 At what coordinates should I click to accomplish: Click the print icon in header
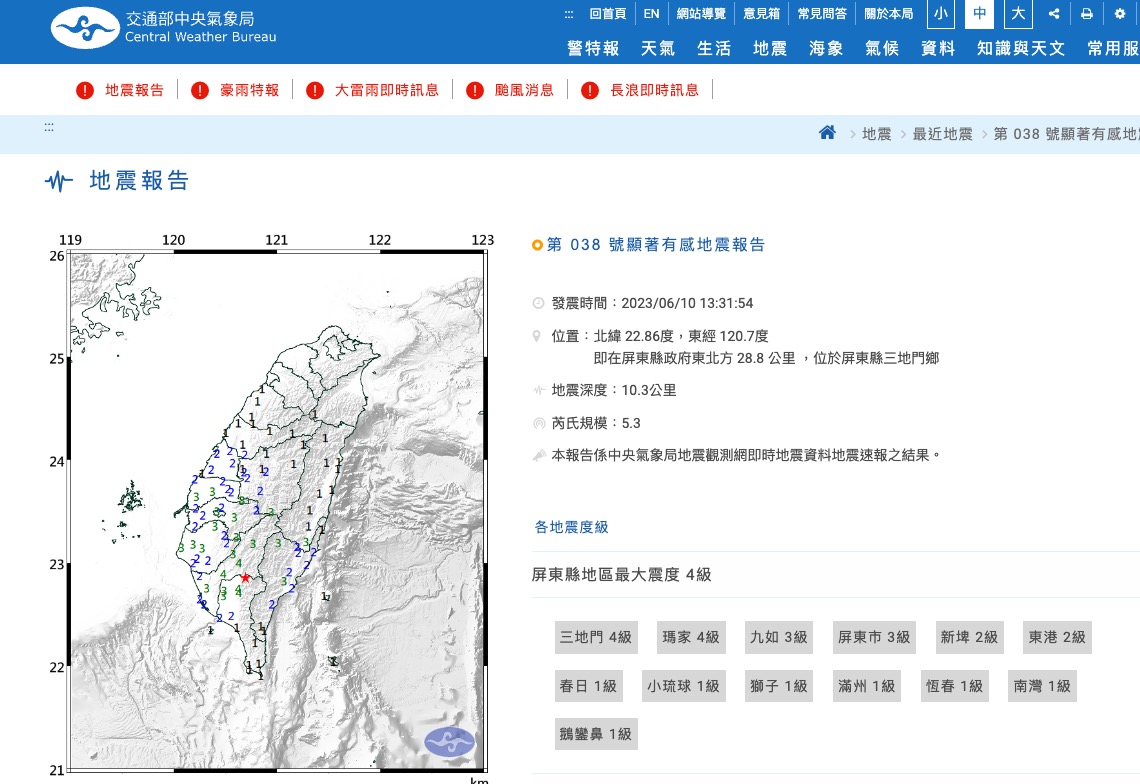click(1086, 14)
